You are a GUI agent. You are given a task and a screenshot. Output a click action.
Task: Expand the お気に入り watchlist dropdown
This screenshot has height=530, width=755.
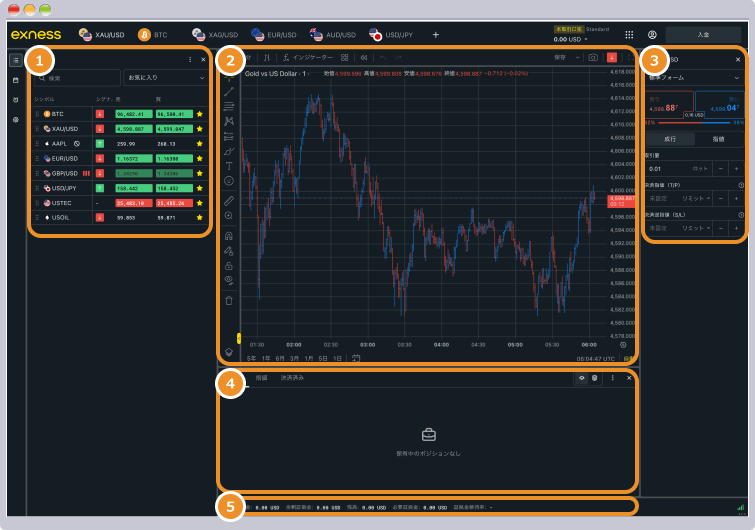pyautogui.click(x=164, y=77)
